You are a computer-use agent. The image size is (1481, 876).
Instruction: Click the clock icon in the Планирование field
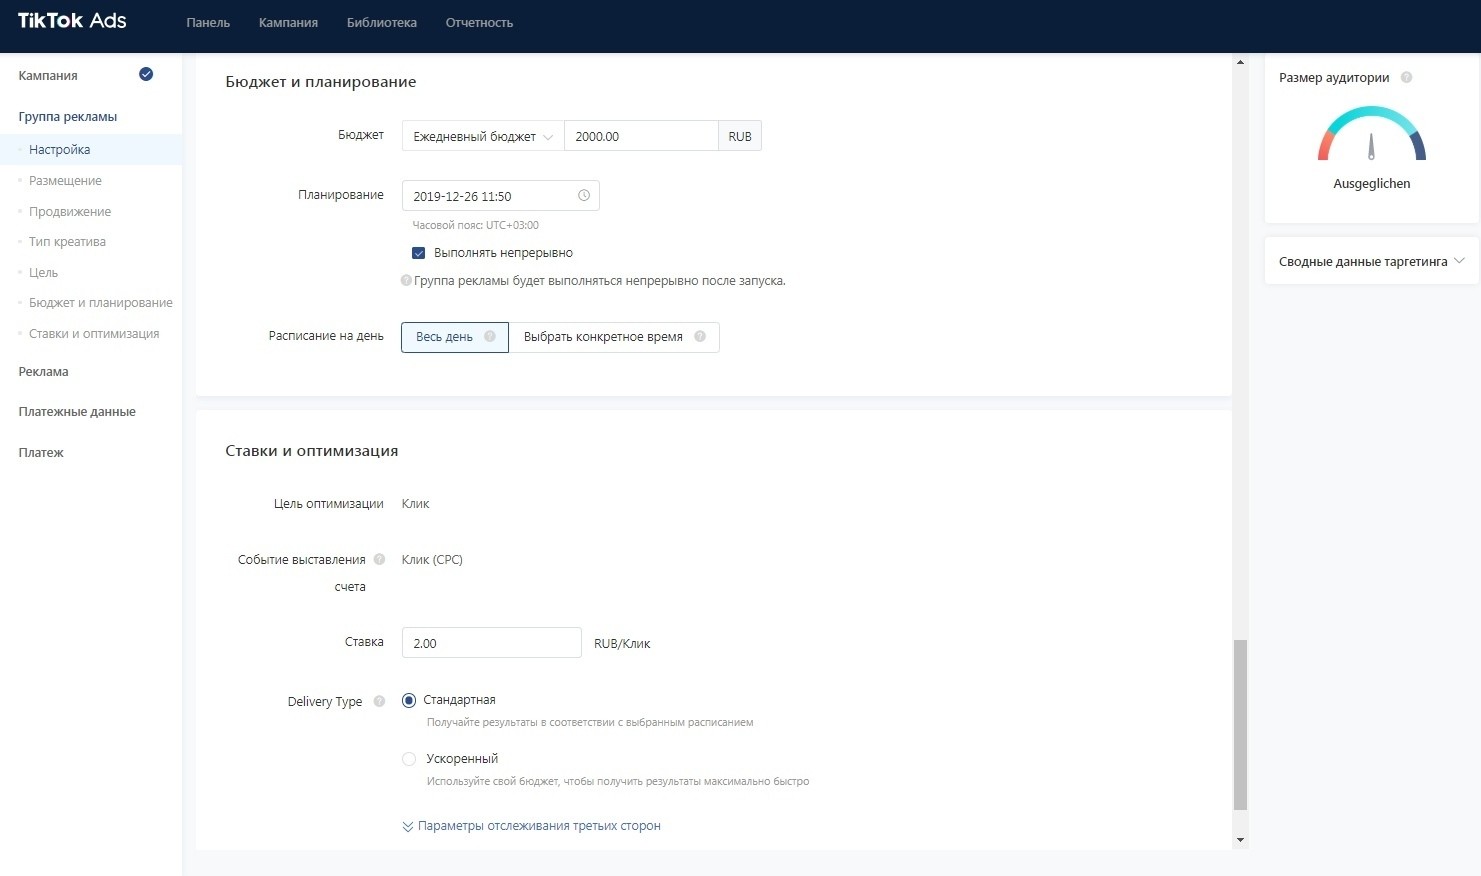coord(584,195)
